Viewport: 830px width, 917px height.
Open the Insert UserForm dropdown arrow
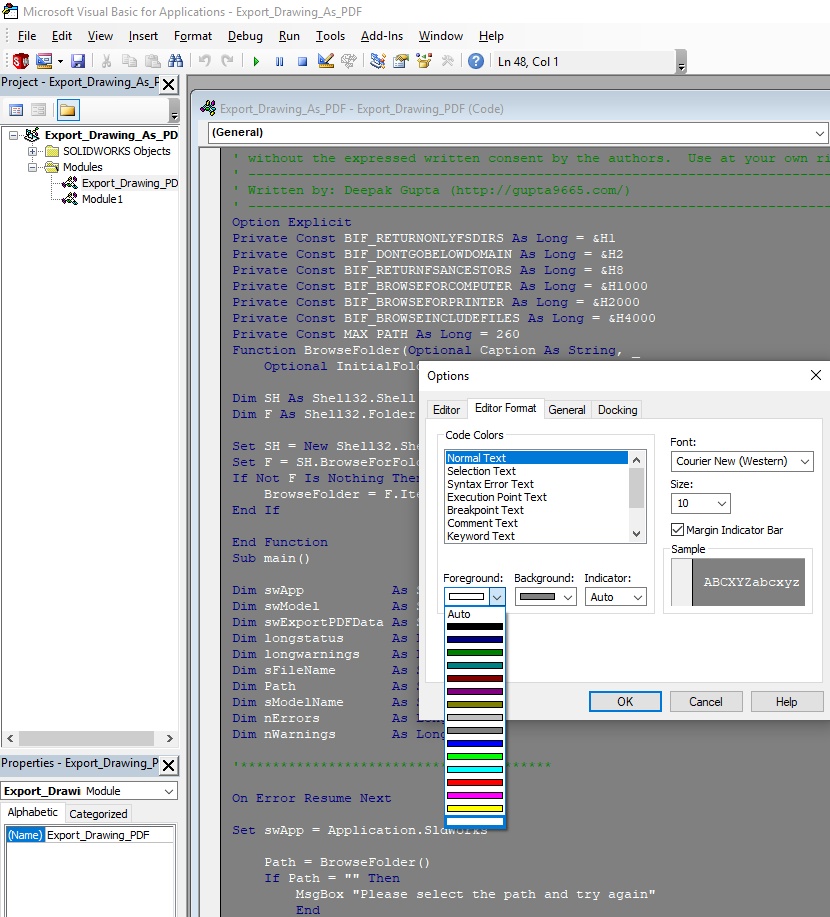[60, 61]
